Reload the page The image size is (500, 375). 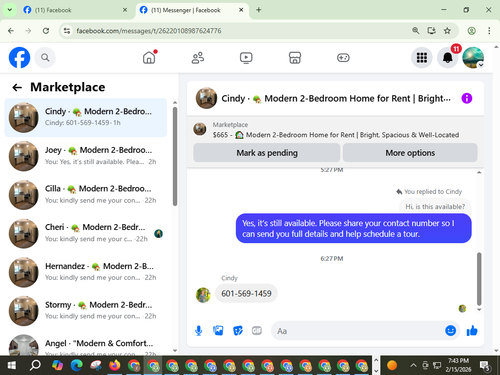click(46, 31)
